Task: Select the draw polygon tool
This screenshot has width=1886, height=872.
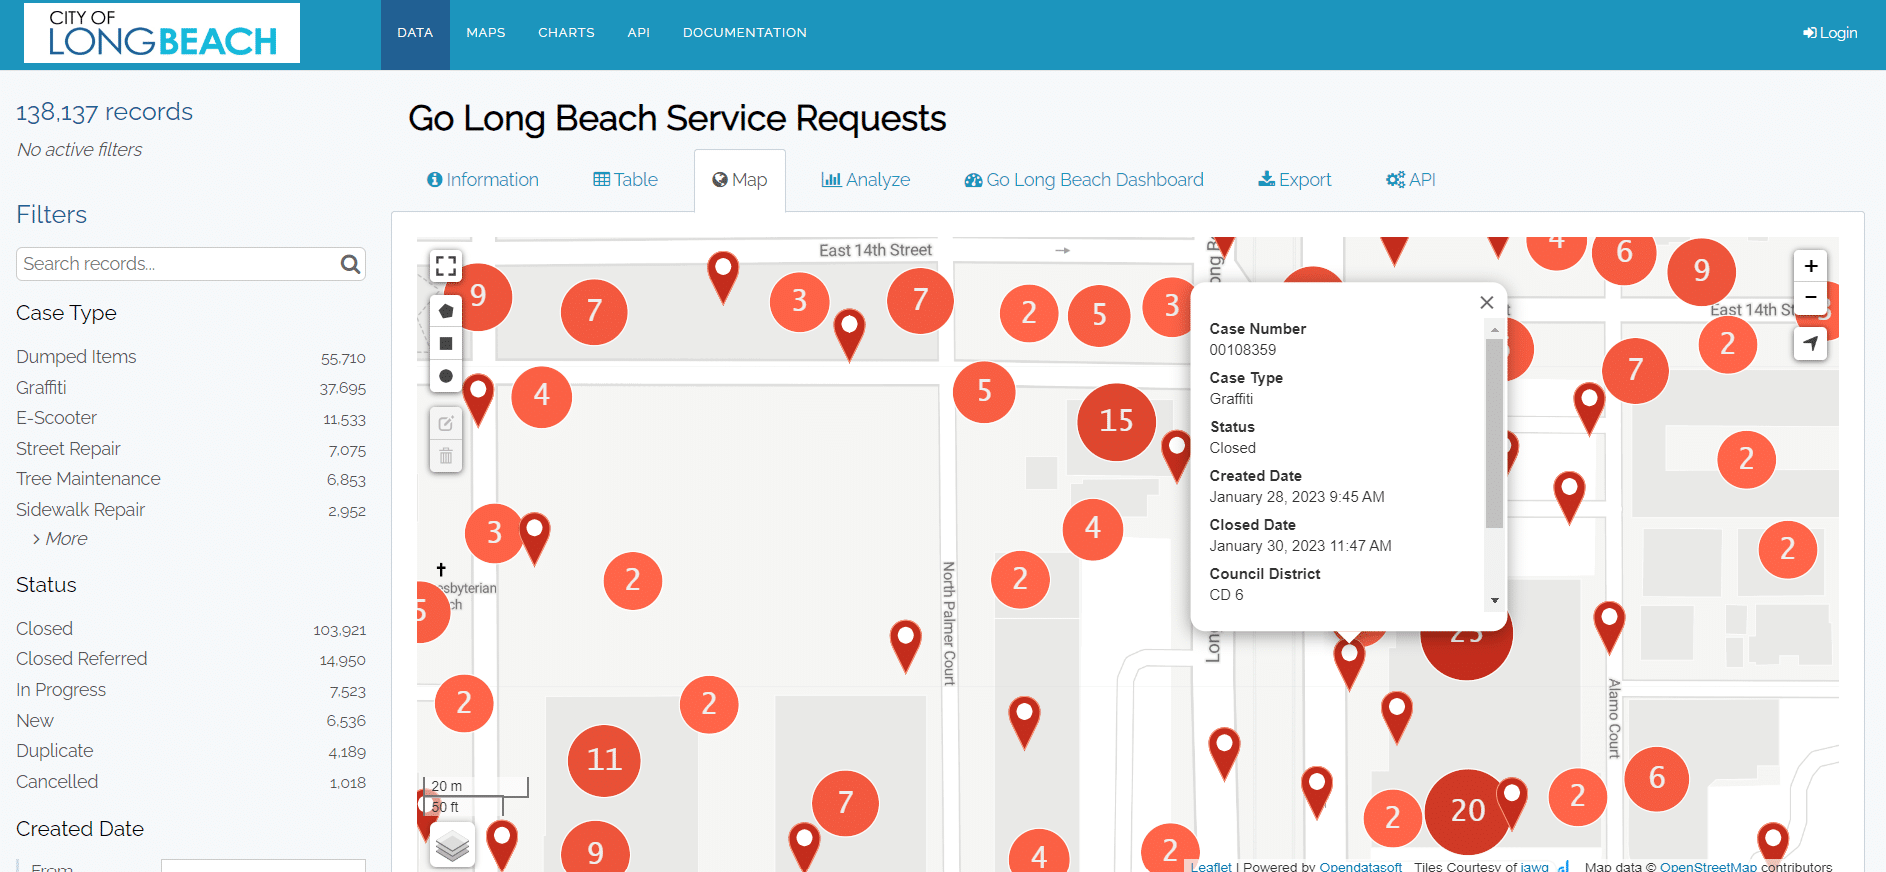Action: 446,311
